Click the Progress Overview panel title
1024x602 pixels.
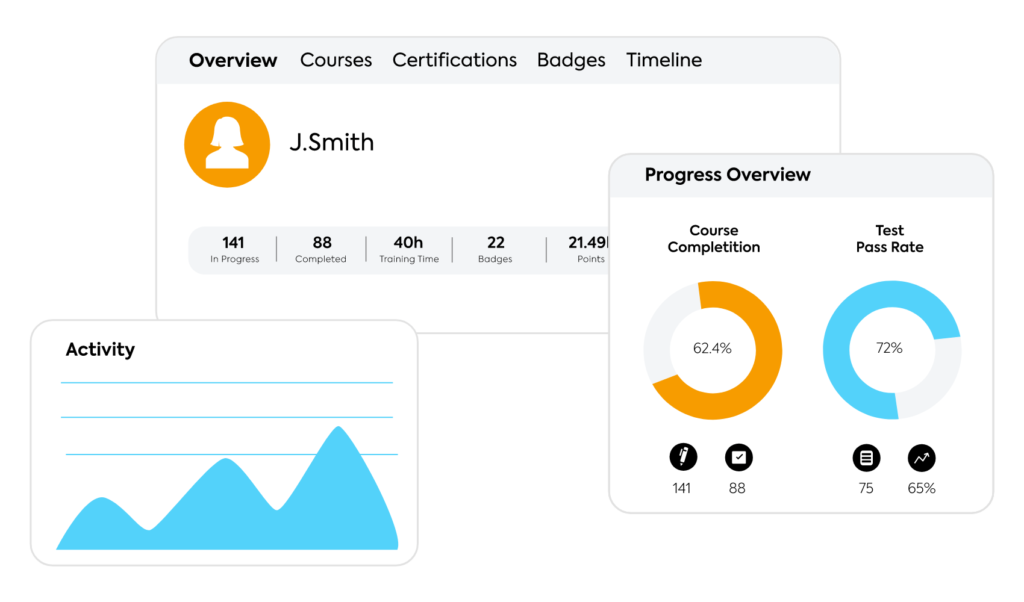pos(728,175)
